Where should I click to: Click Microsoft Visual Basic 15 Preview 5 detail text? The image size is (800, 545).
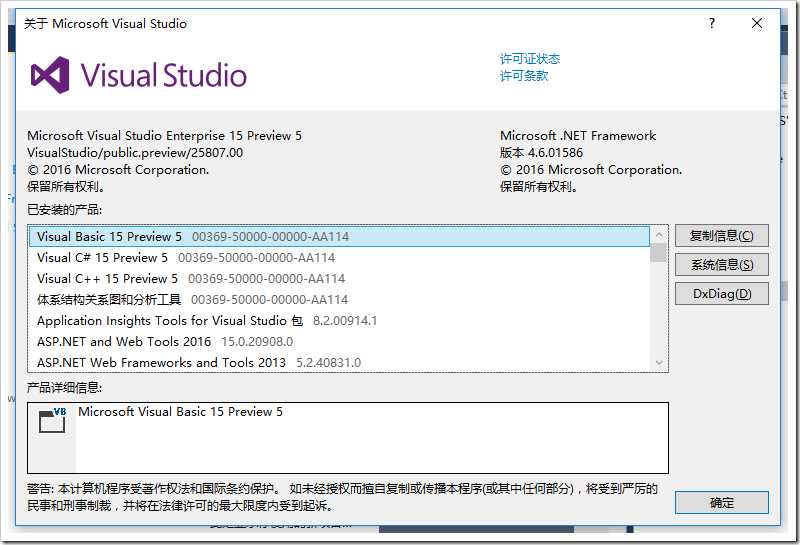[x=180, y=412]
